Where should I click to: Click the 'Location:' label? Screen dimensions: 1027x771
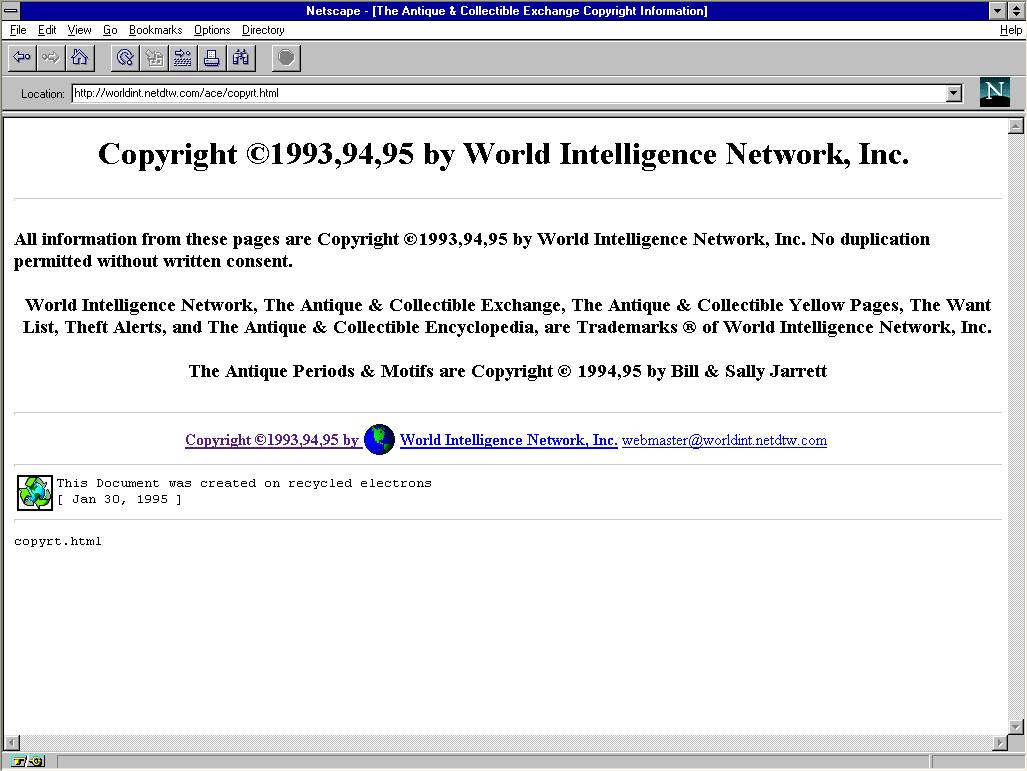43,94
